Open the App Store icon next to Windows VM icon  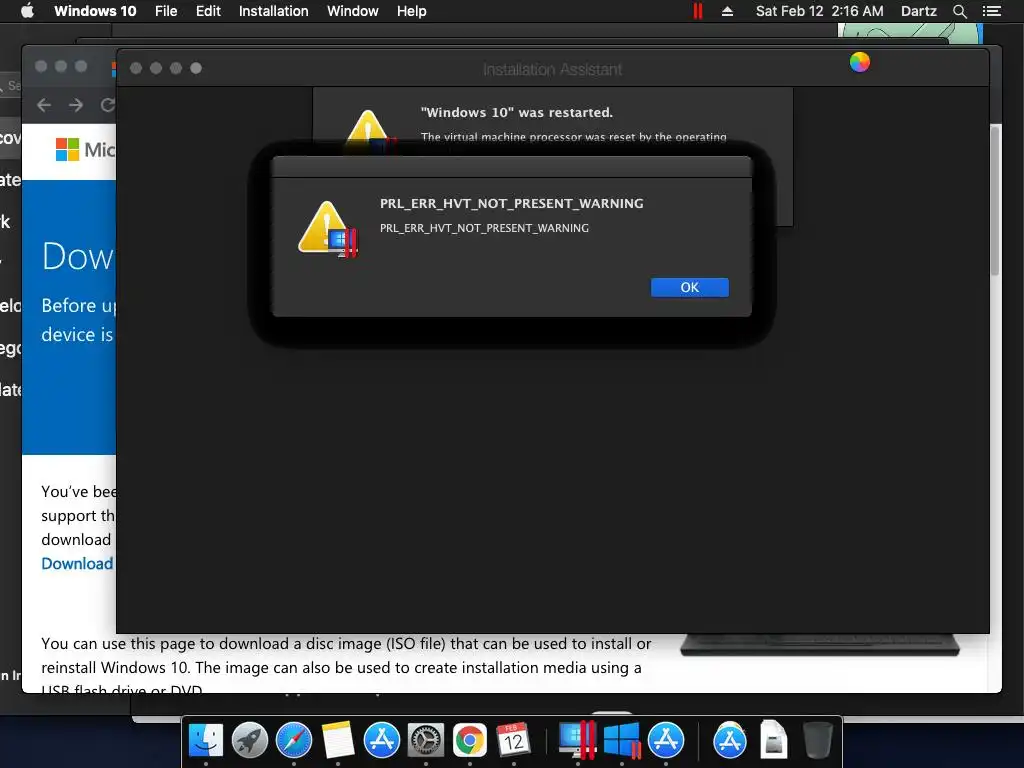pos(665,741)
